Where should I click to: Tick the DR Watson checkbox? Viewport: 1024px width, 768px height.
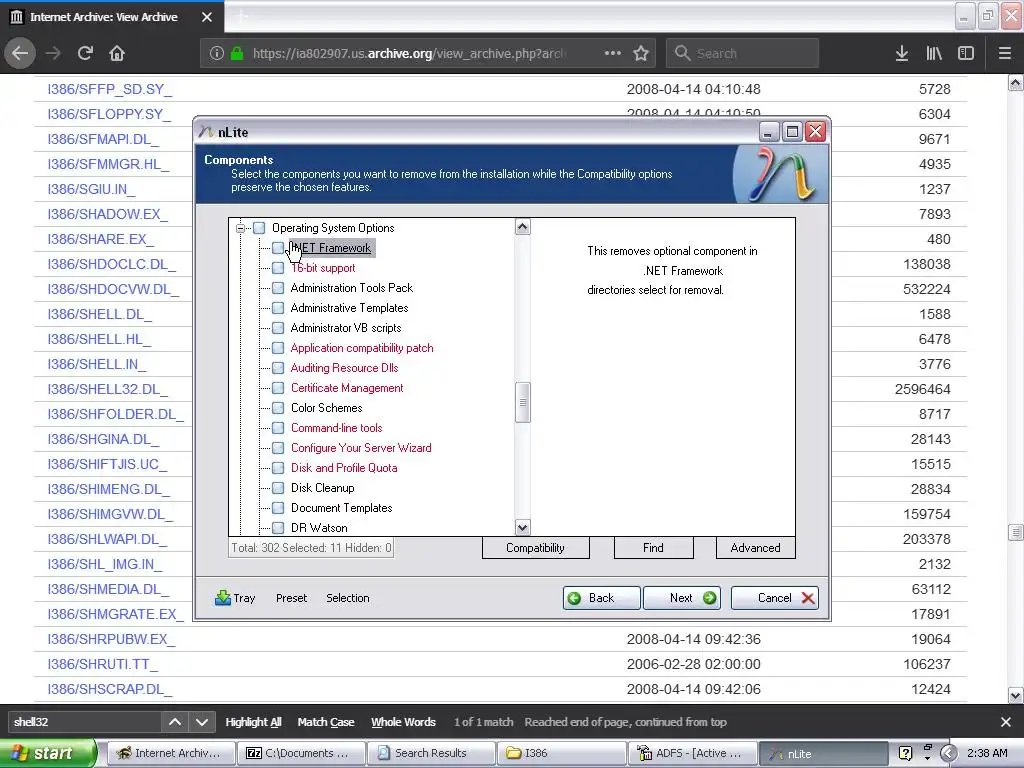pyautogui.click(x=278, y=528)
